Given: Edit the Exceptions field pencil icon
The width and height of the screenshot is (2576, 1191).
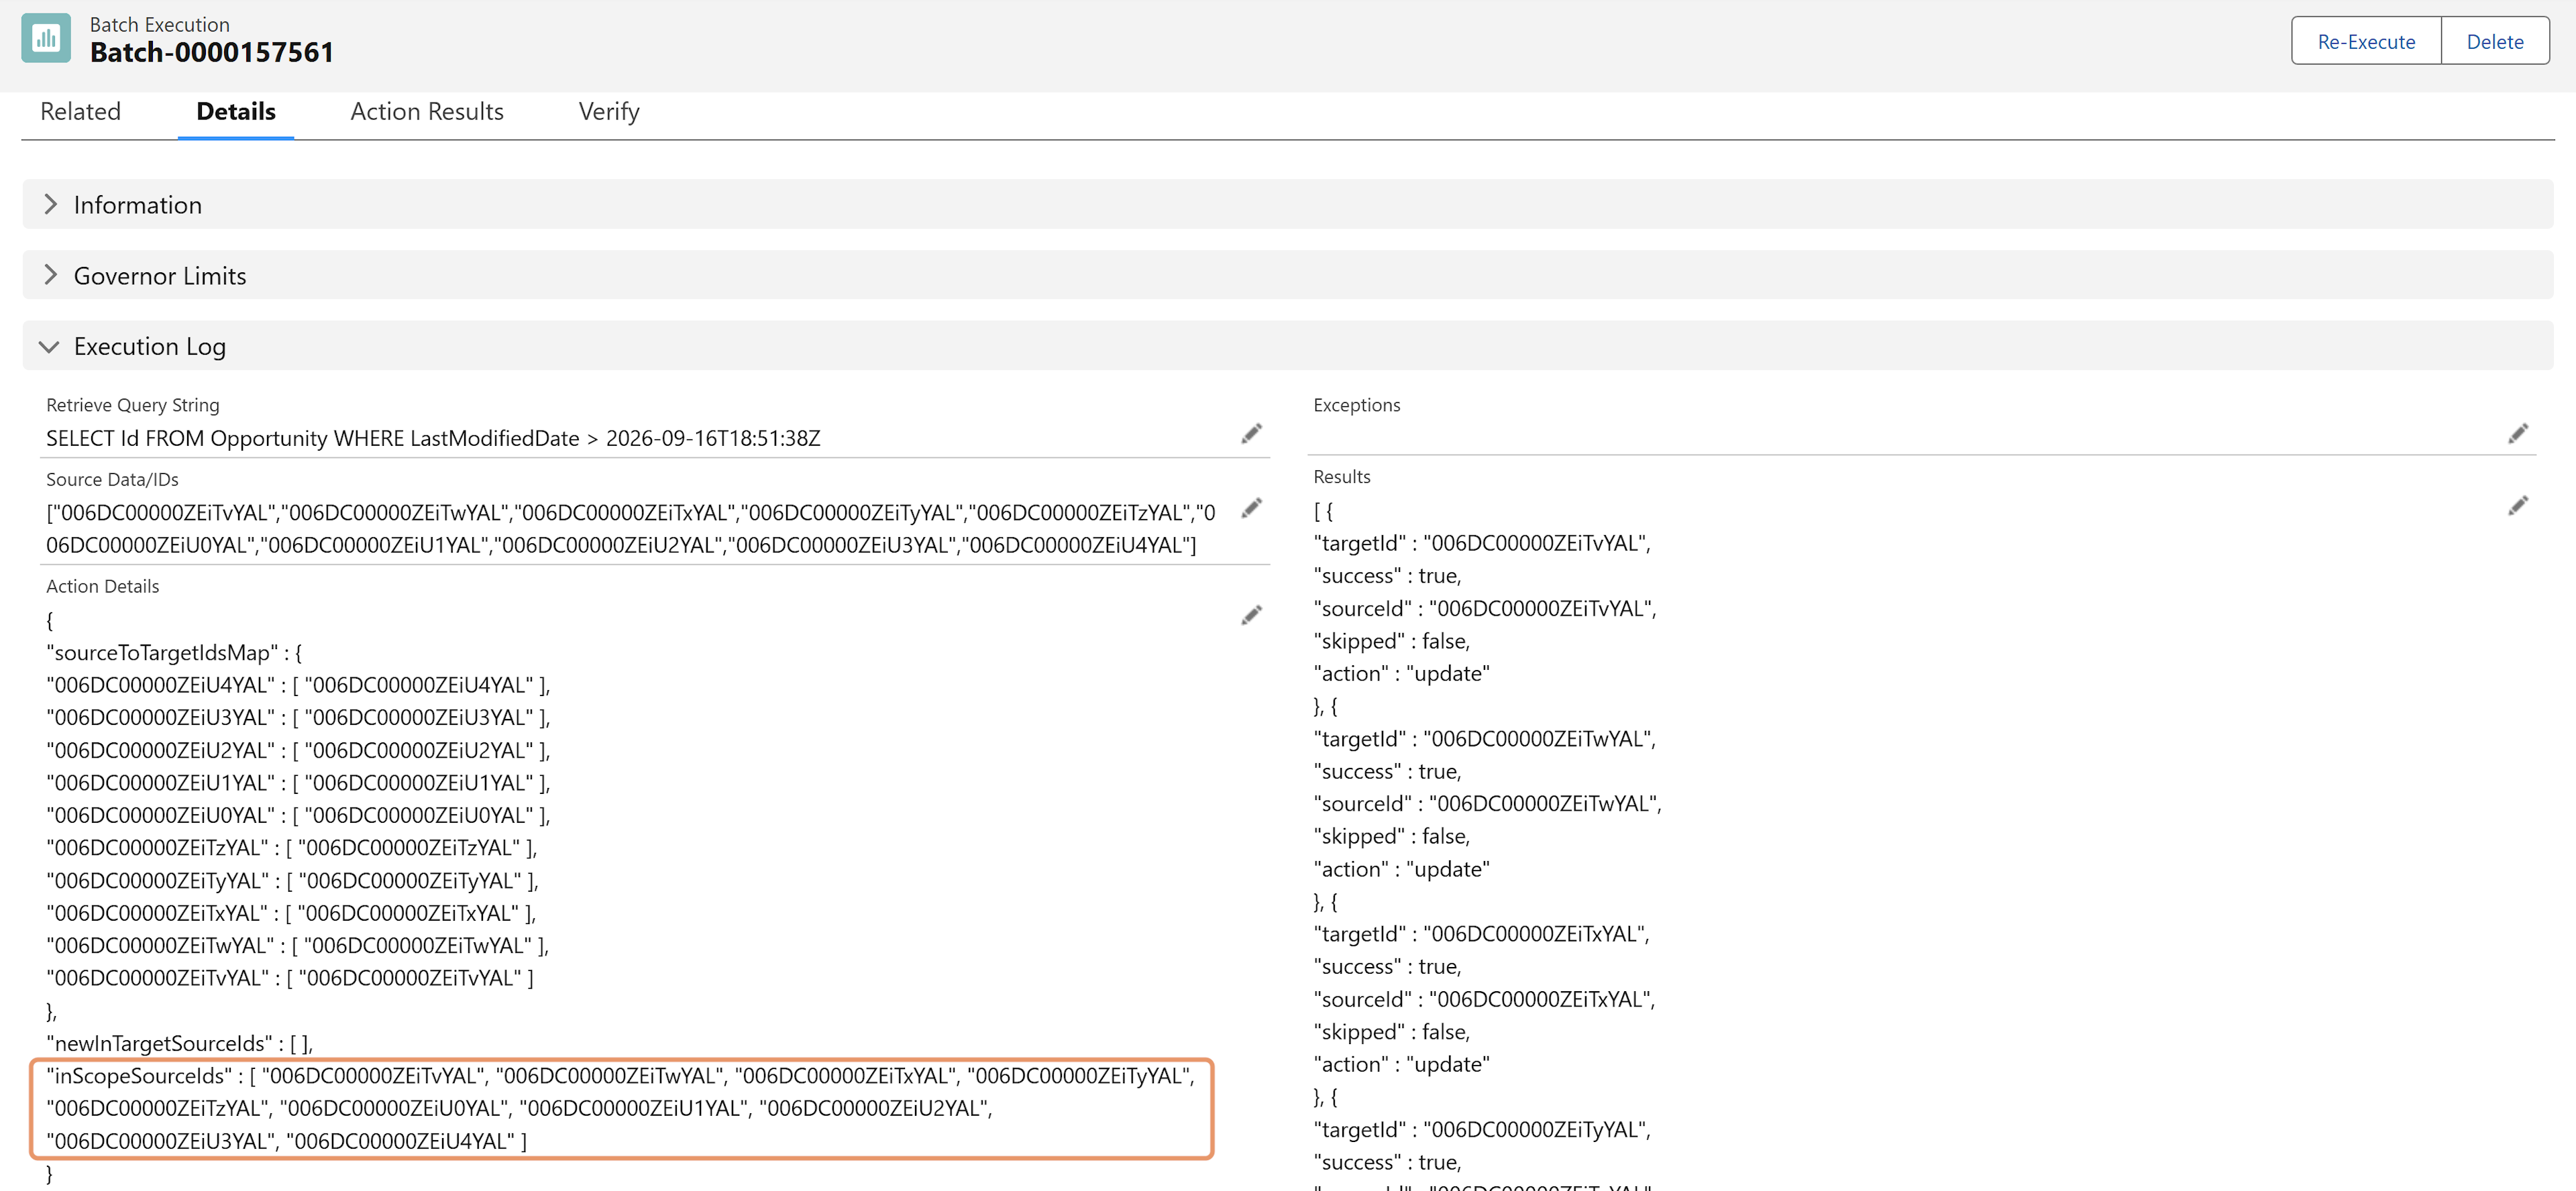Looking at the screenshot, I should 2518,433.
